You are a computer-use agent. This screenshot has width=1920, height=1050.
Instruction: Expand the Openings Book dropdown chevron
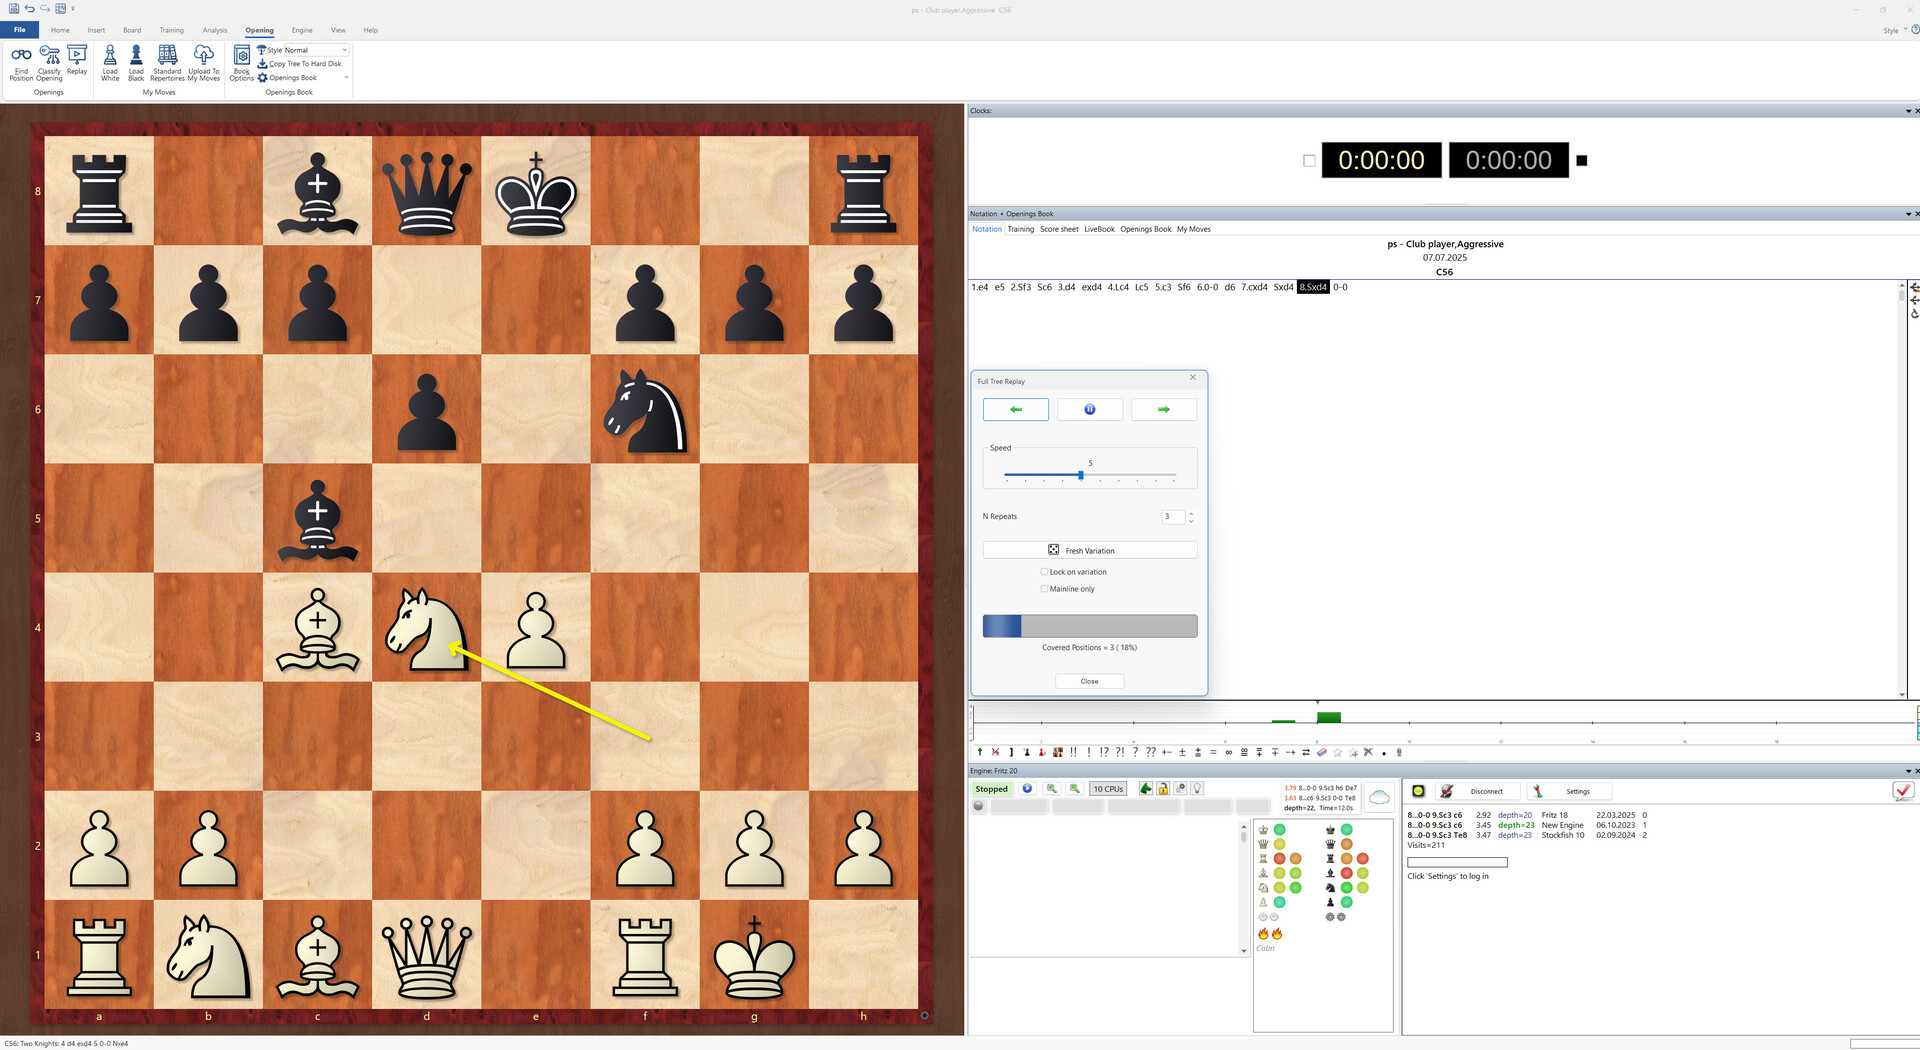[x=346, y=77]
